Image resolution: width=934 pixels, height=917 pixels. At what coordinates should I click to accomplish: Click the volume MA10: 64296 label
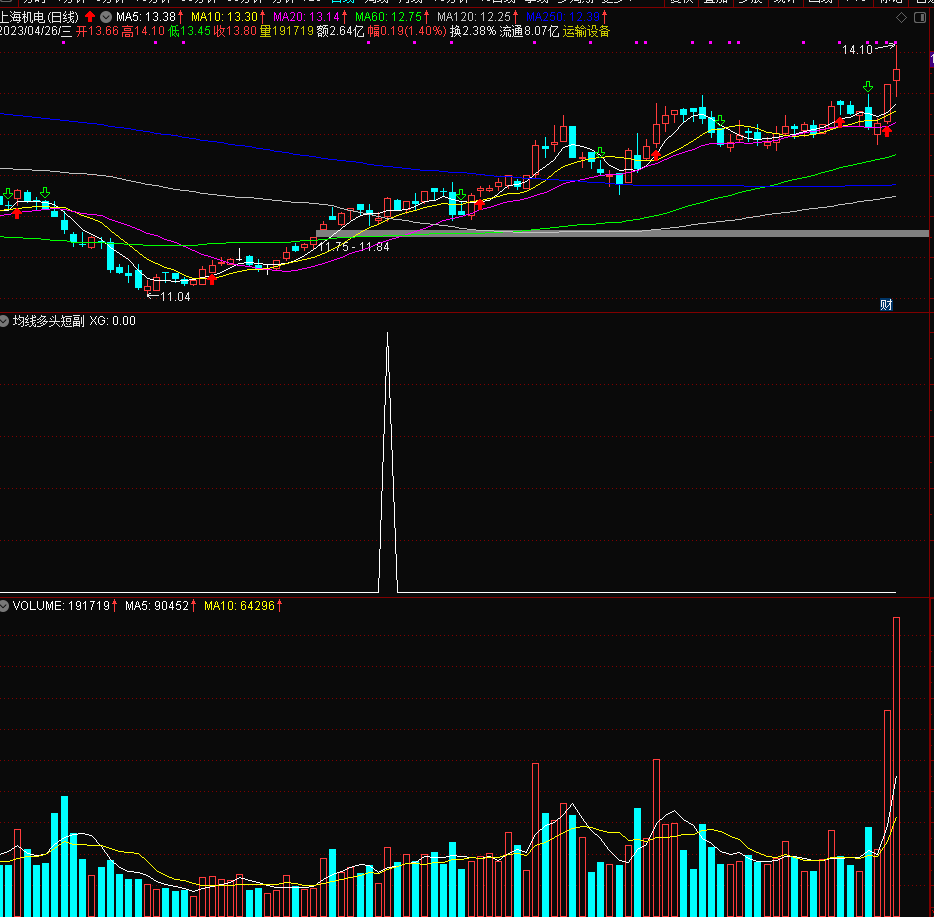[x=239, y=606]
